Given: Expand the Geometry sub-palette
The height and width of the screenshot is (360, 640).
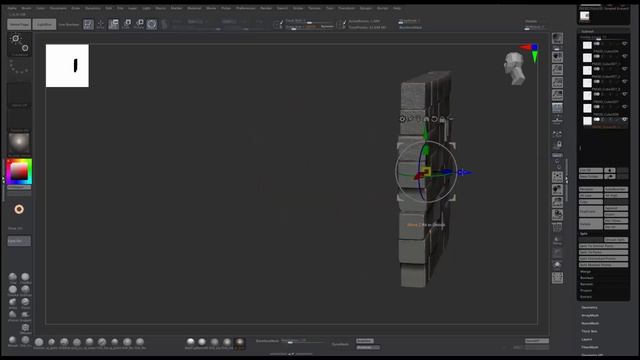Looking at the screenshot, I should pyautogui.click(x=589, y=307).
